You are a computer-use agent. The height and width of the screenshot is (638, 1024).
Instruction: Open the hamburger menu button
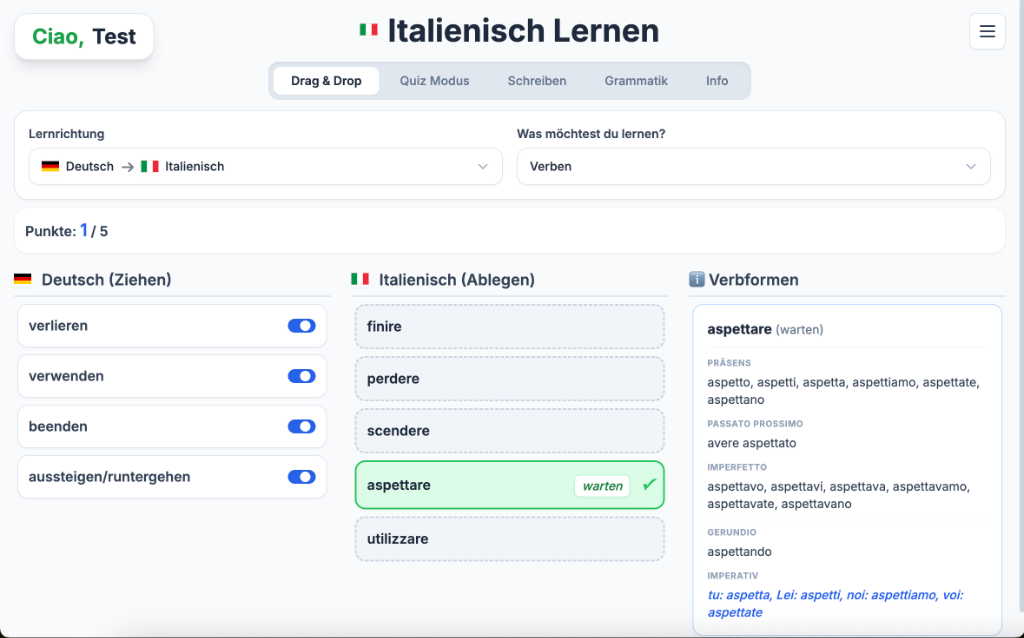click(x=987, y=32)
